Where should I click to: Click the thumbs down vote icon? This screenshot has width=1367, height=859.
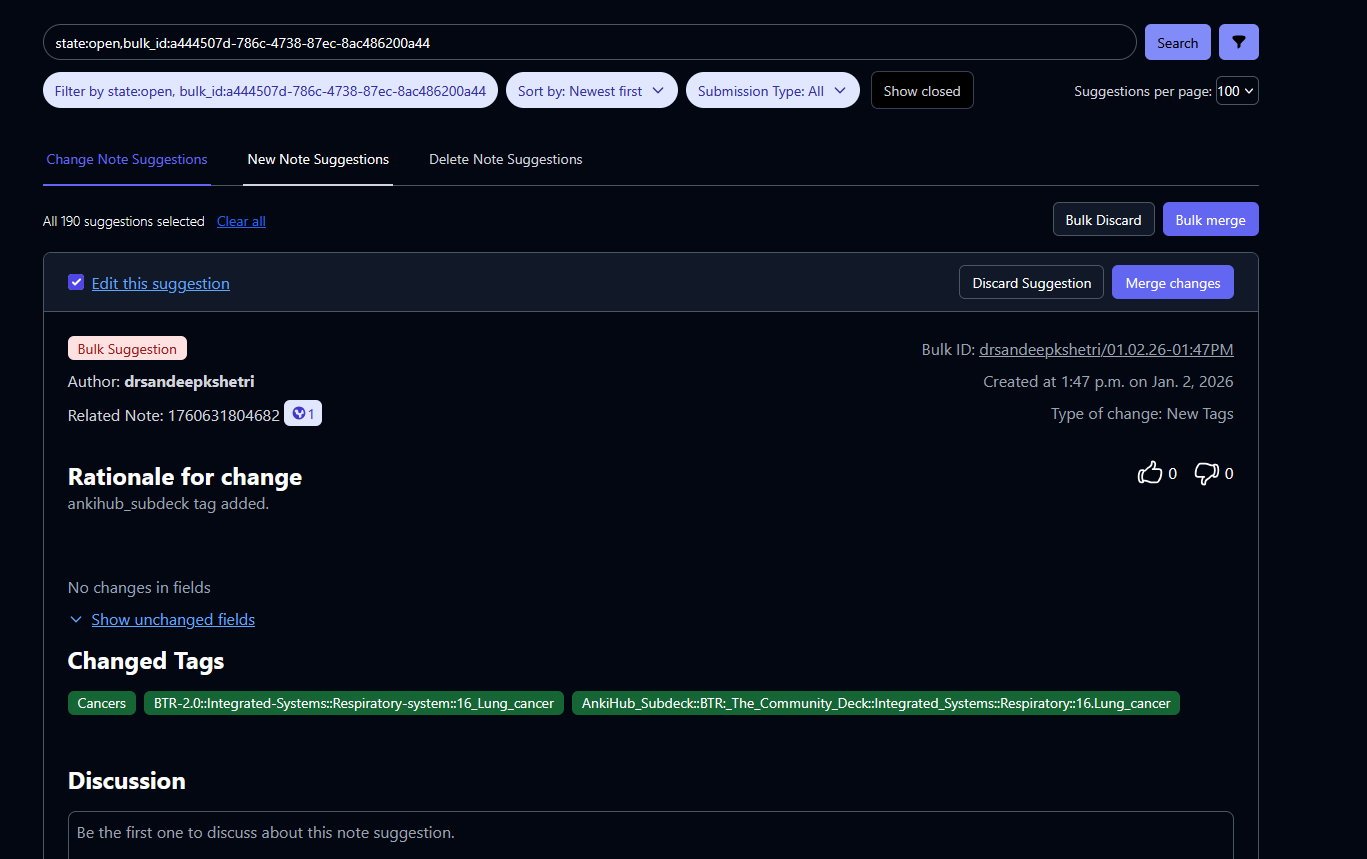1206,473
